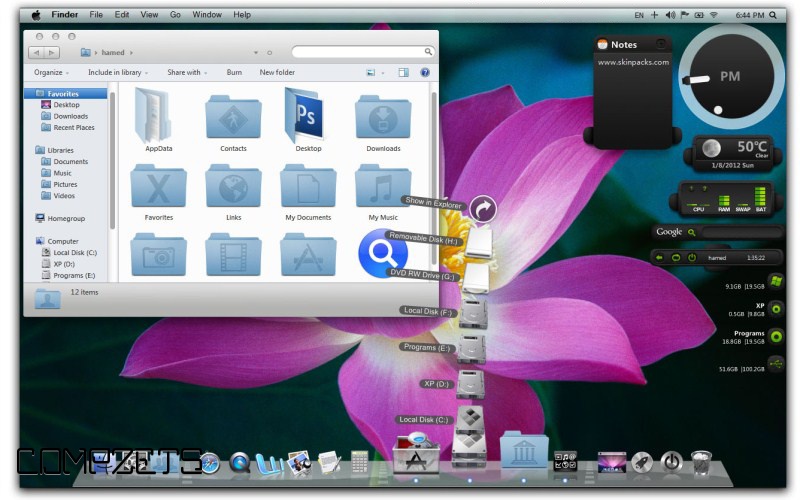Open Safari from the dock
Viewport: 800px width, 500px height.
pos(210,464)
